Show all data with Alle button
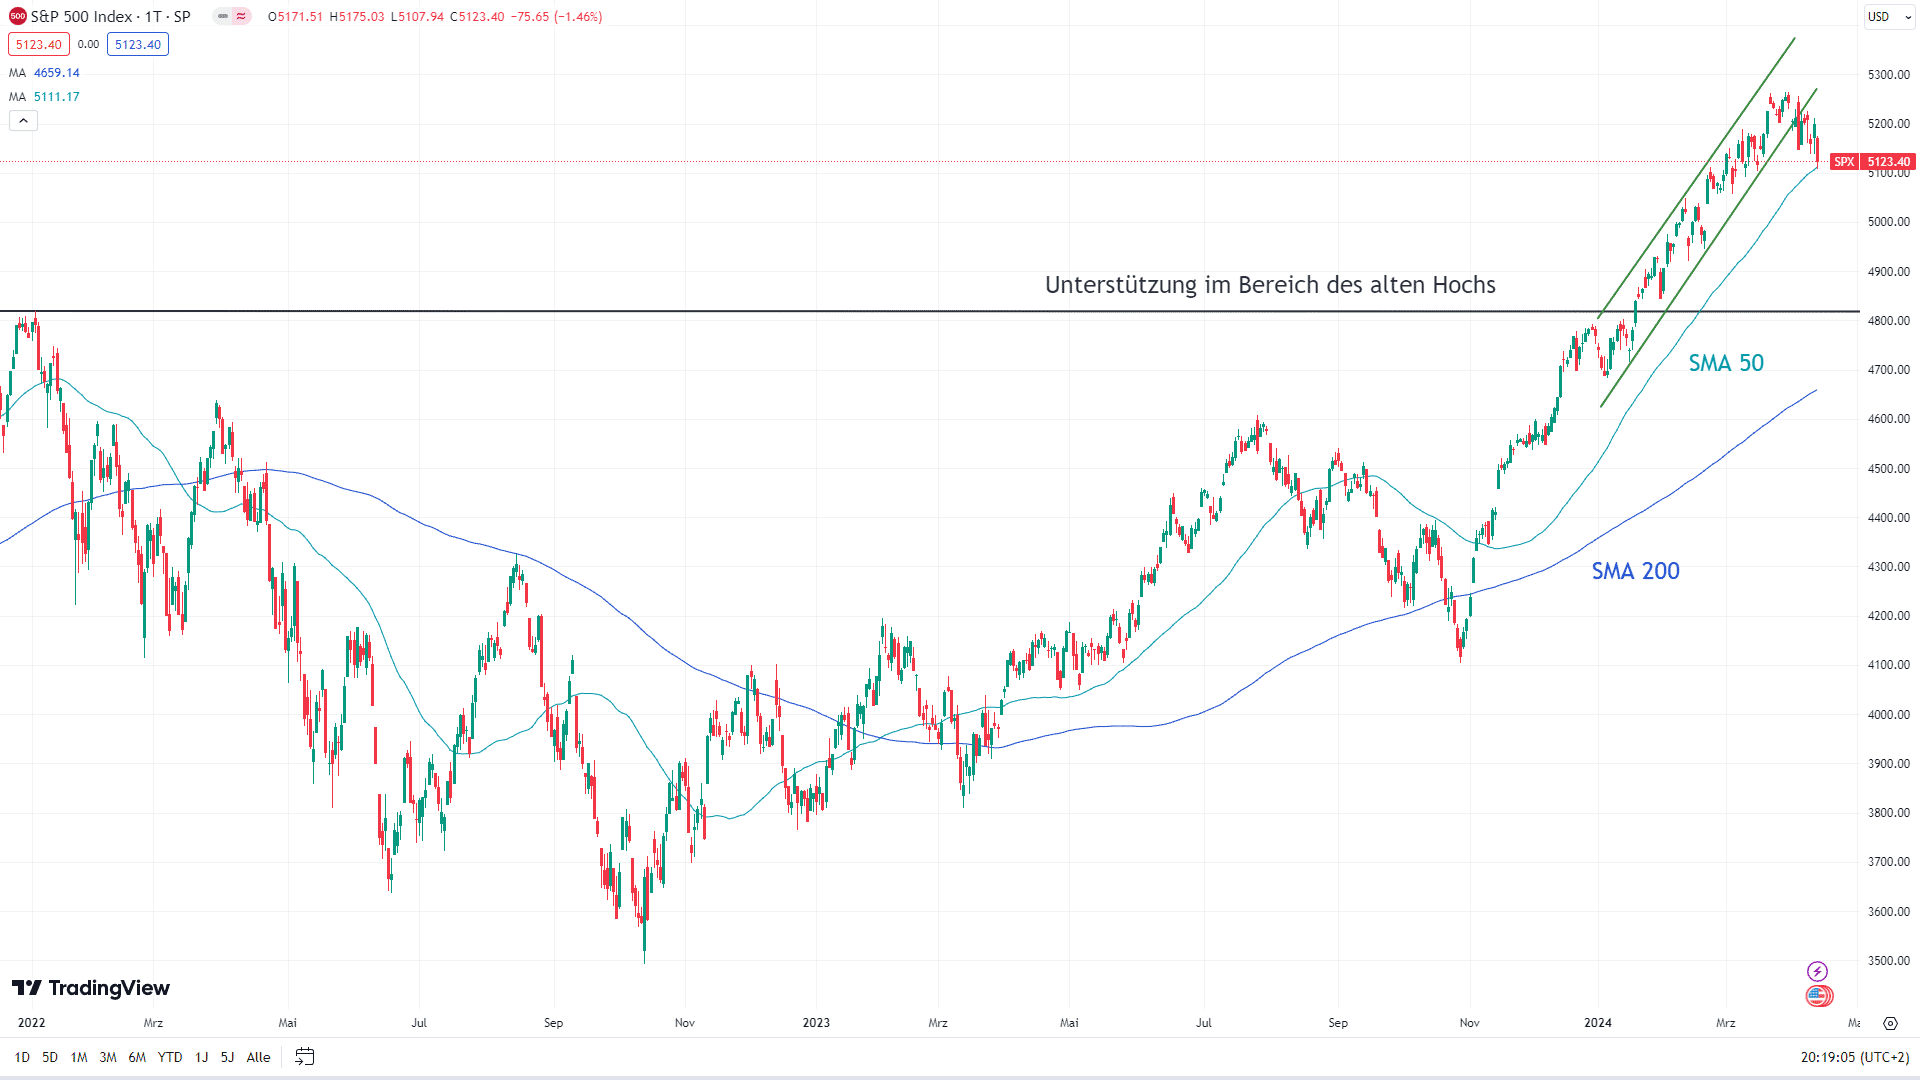The height and width of the screenshot is (1080, 1920). pos(258,1057)
